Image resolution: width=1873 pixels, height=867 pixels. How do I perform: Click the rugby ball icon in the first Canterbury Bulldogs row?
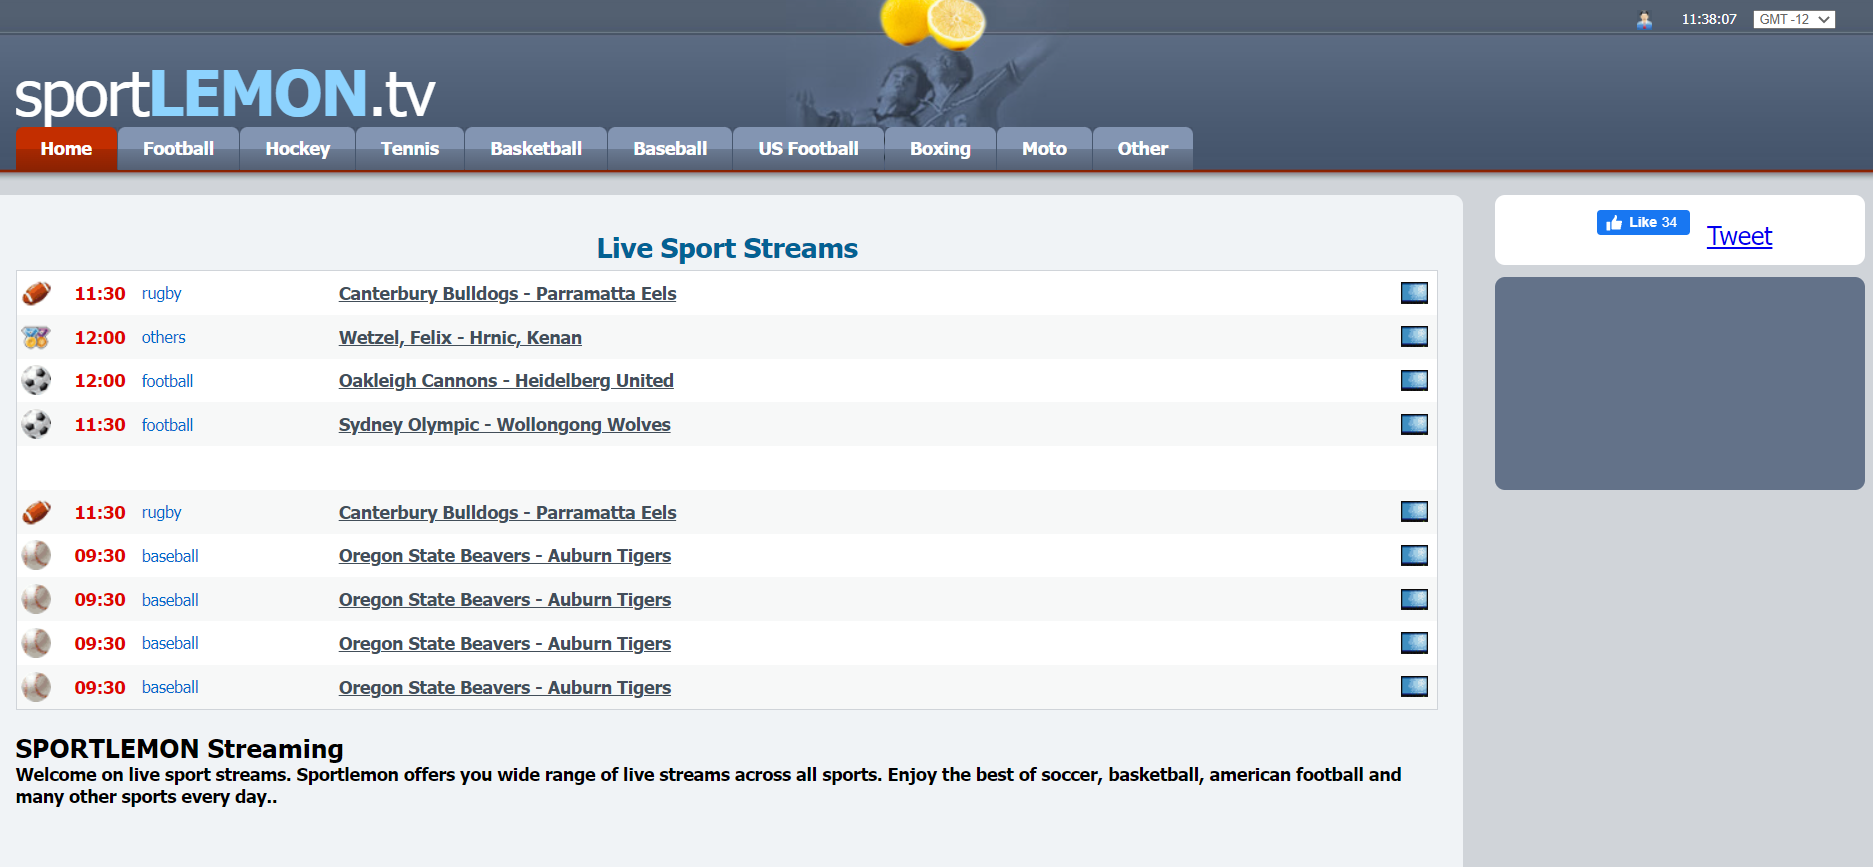click(36, 293)
